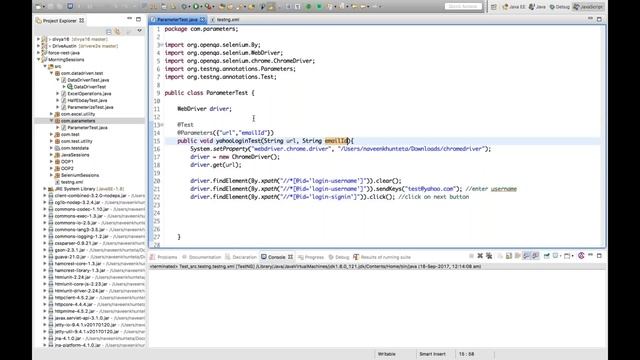
Task: Click the Quick Access search field
Action: (463, 7)
